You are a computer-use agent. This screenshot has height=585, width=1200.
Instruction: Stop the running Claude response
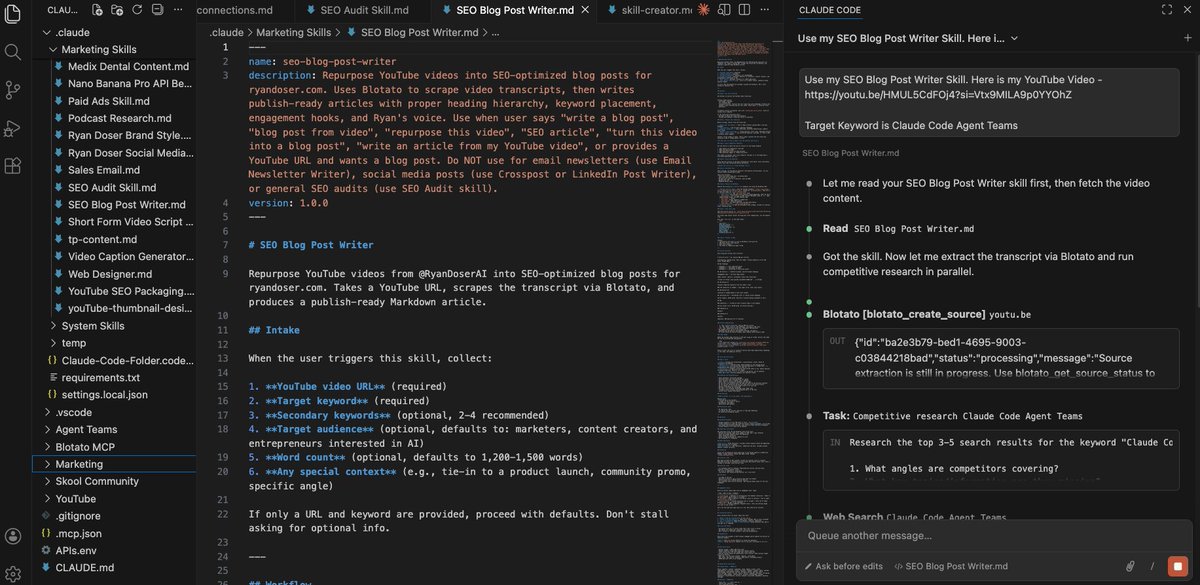[1177, 566]
